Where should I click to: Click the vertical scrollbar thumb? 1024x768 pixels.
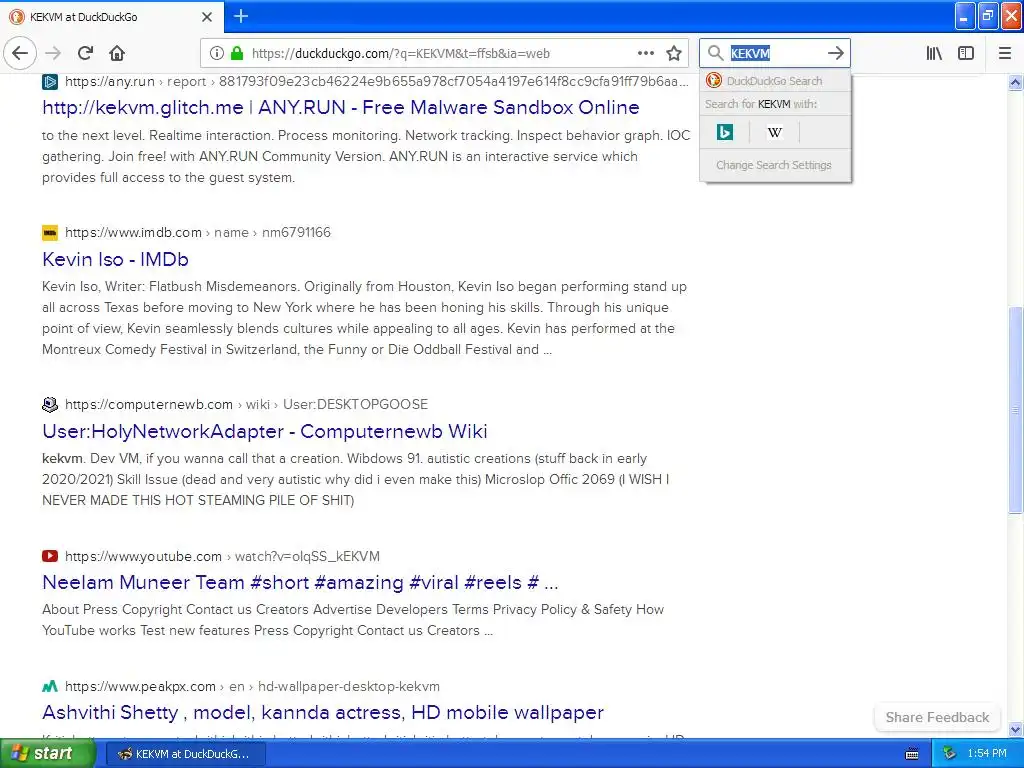click(x=1015, y=409)
